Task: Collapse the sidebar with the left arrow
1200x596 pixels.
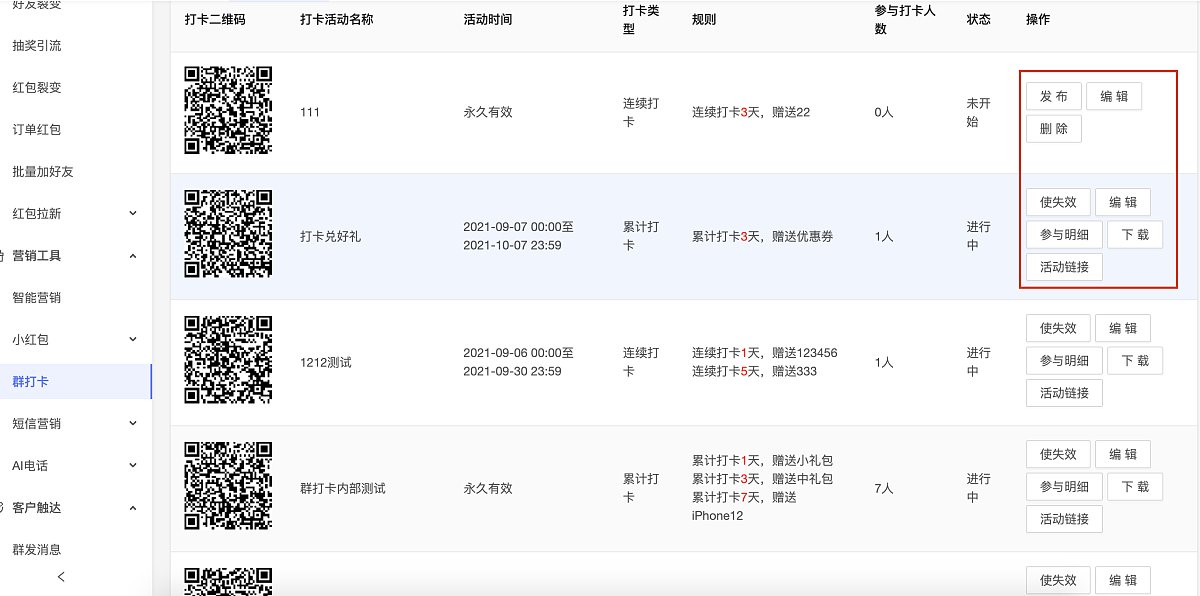Action: 61,577
